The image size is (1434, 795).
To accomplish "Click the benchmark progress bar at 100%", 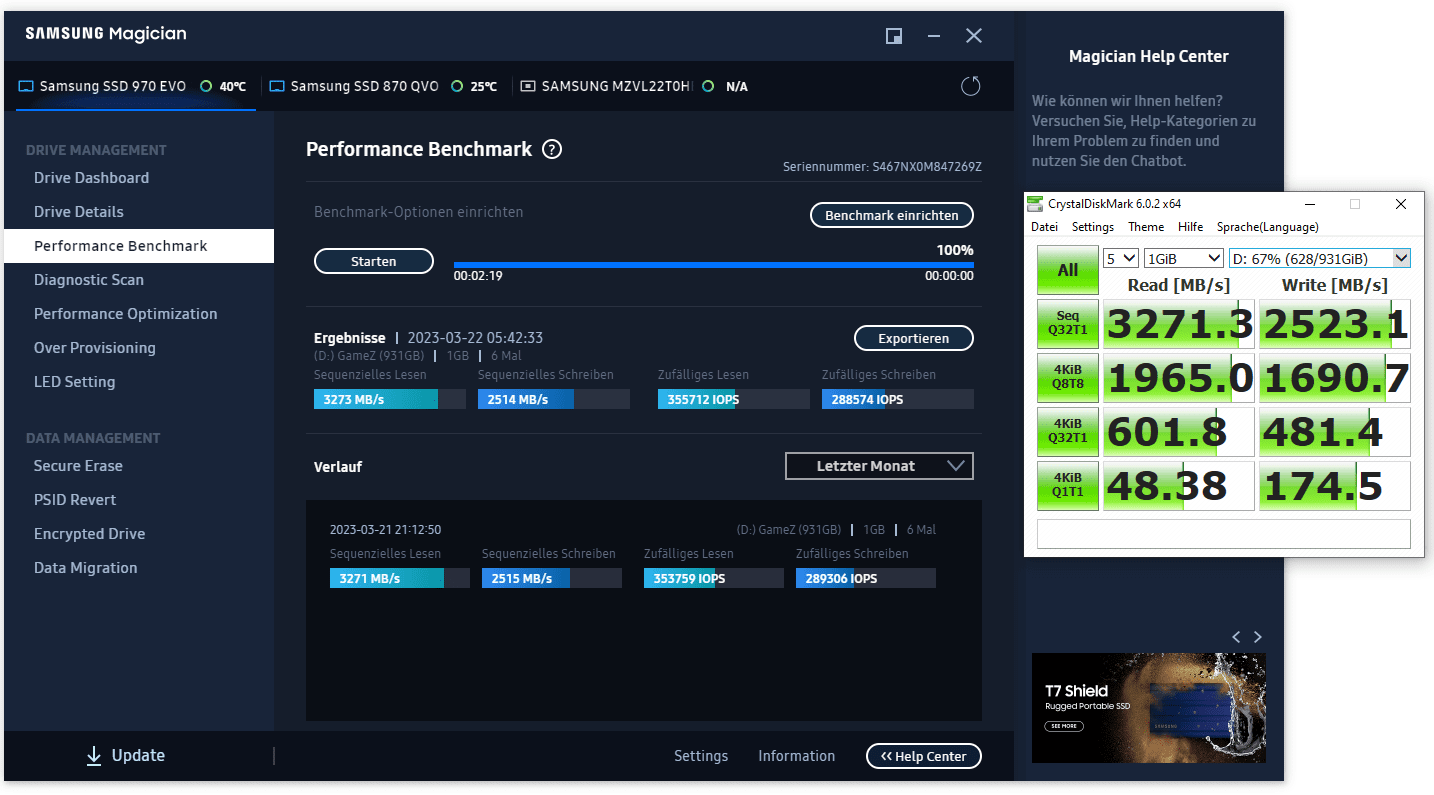I will point(713,265).
